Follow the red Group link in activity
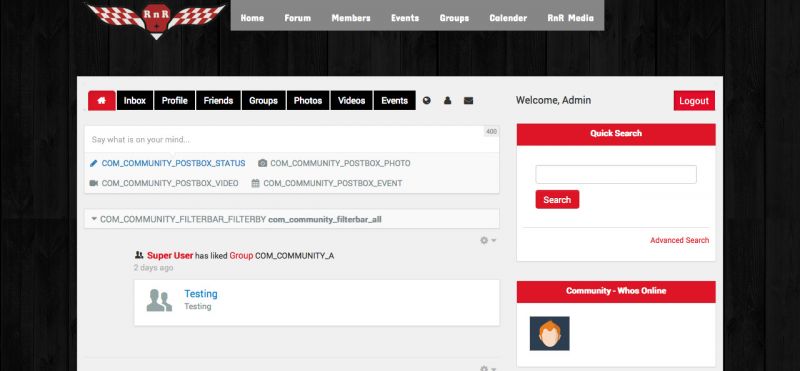Image resolution: width=800 pixels, height=371 pixels. point(241,256)
